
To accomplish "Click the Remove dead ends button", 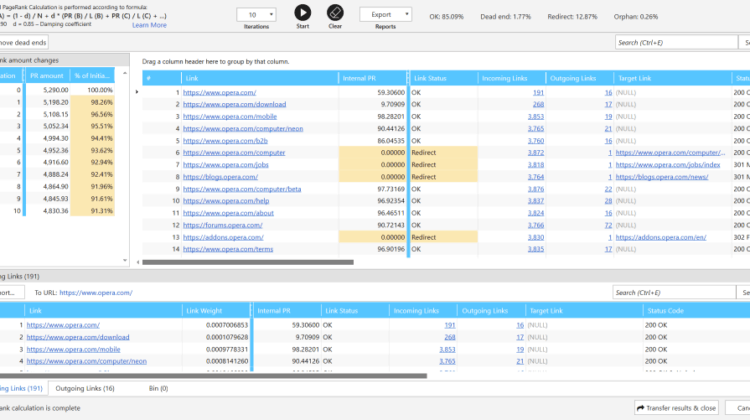I will (x=24, y=43).
